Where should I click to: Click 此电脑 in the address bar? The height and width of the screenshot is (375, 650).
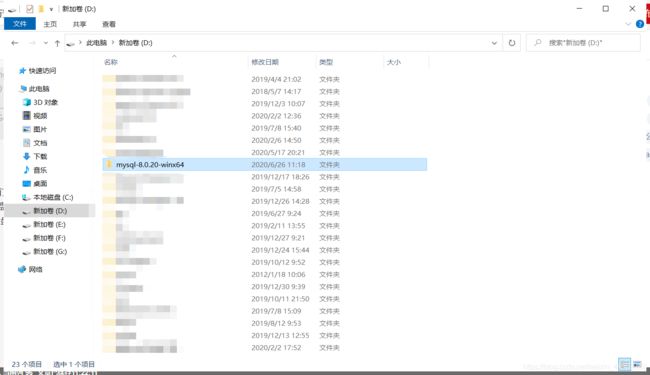point(97,43)
